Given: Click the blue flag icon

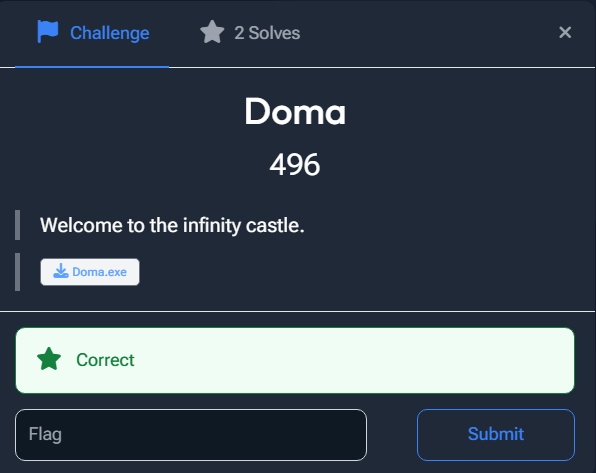Looking at the screenshot, I should pos(48,32).
